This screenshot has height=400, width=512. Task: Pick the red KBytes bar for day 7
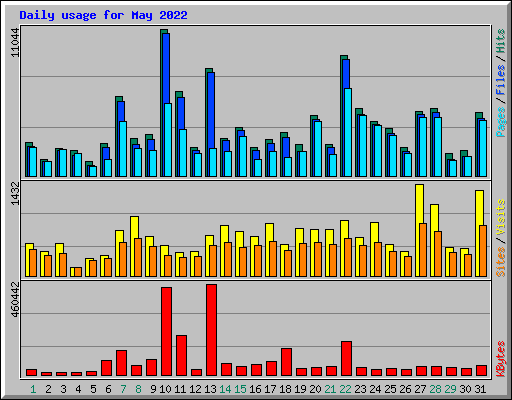pyautogui.click(x=121, y=363)
